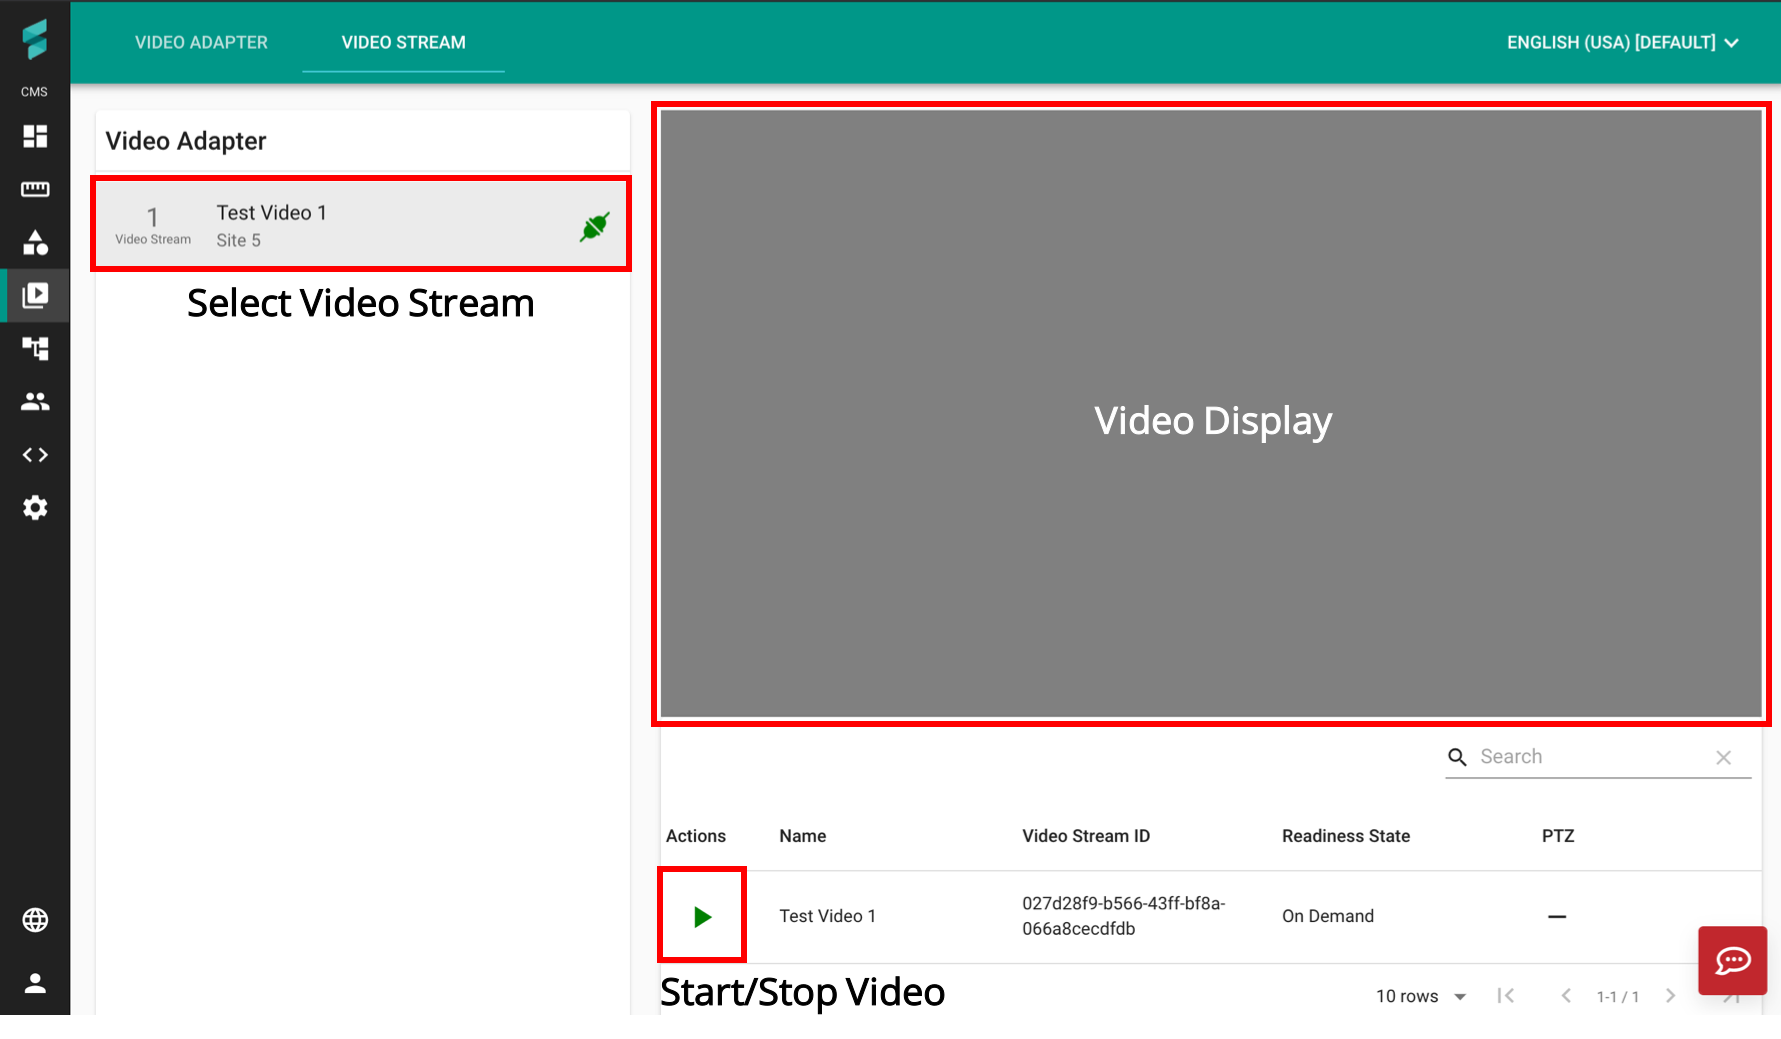Viewport: 1781px width, 1039px height.
Task: Sort by the Name column header
Action: pyautogui.click(x=802, y=836)
